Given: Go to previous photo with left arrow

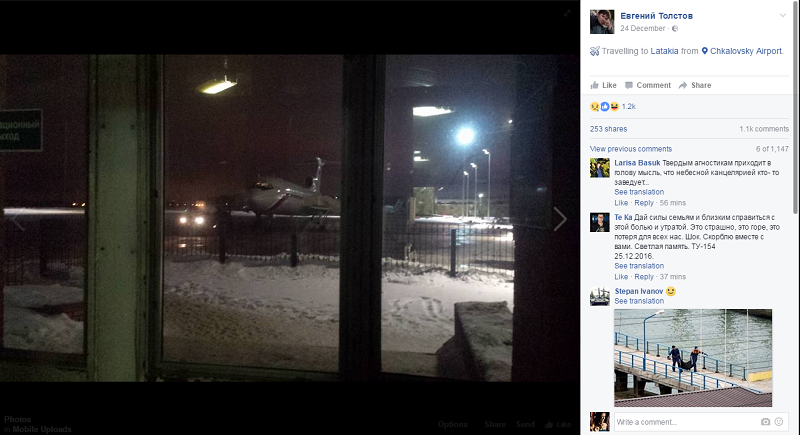Looking at the screenshot, I should 18,219.
